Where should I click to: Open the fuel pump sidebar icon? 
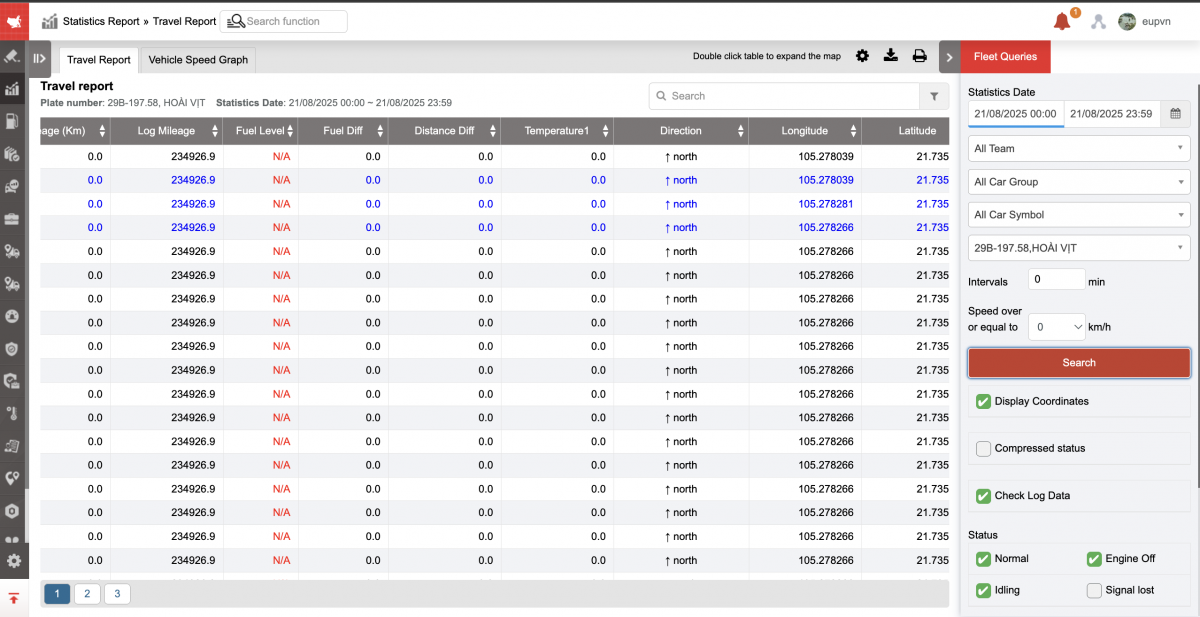click(x=13, y=121)
